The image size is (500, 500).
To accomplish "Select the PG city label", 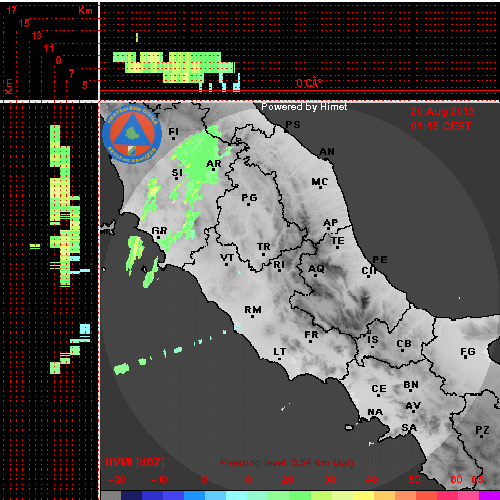I will (x=249, y=198).
